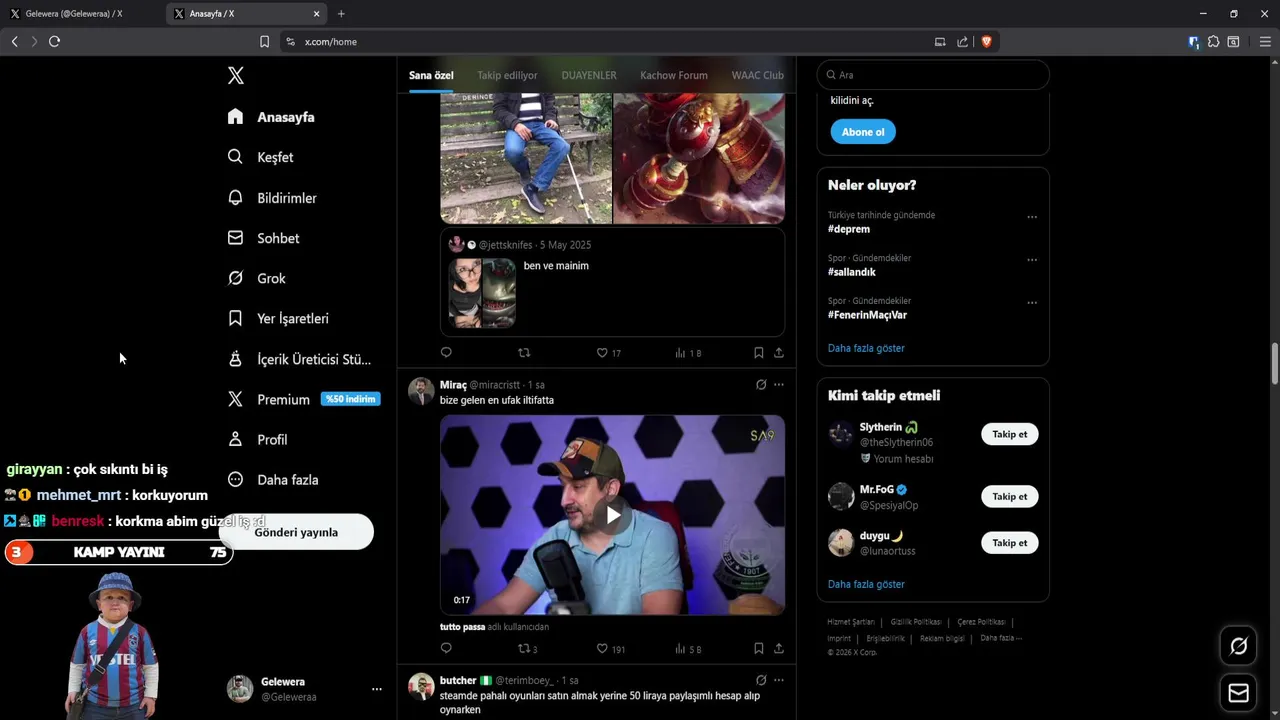Click Brave shields icon in address bar
Viewport: 1280px width, 720px height.
point(986,41)
